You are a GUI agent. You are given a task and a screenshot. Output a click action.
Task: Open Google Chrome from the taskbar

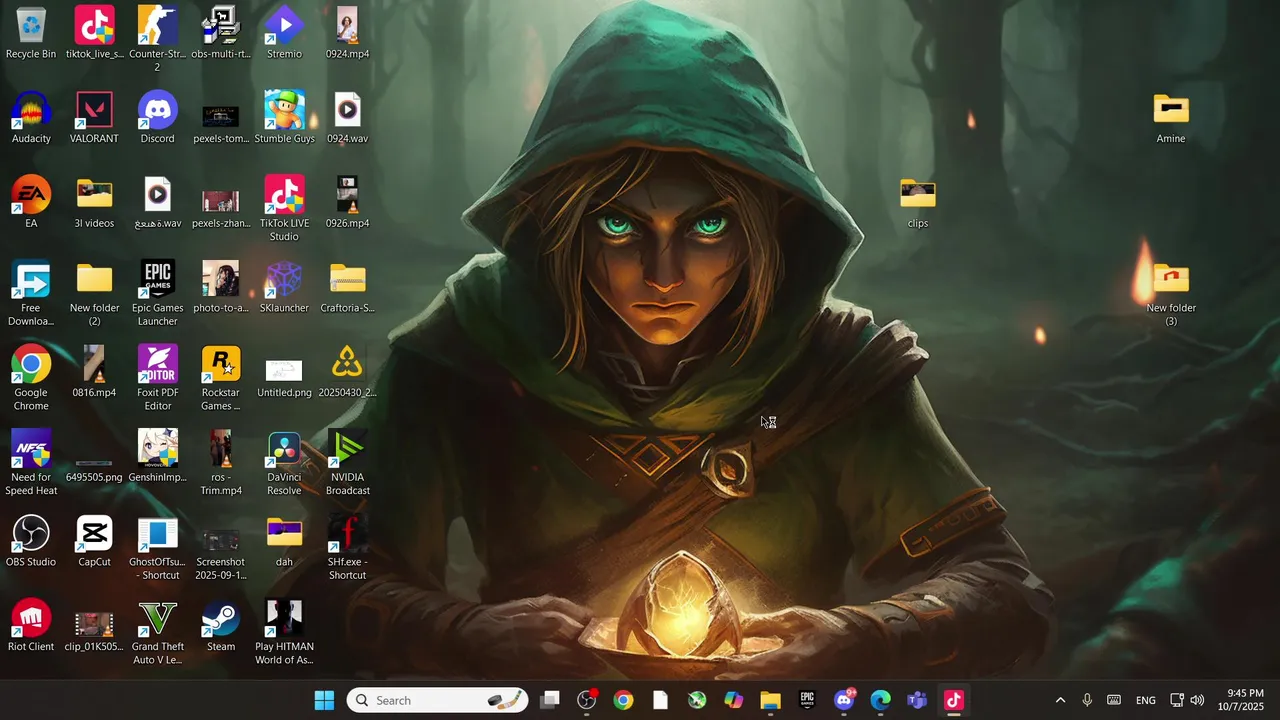(x=623, y=700)
